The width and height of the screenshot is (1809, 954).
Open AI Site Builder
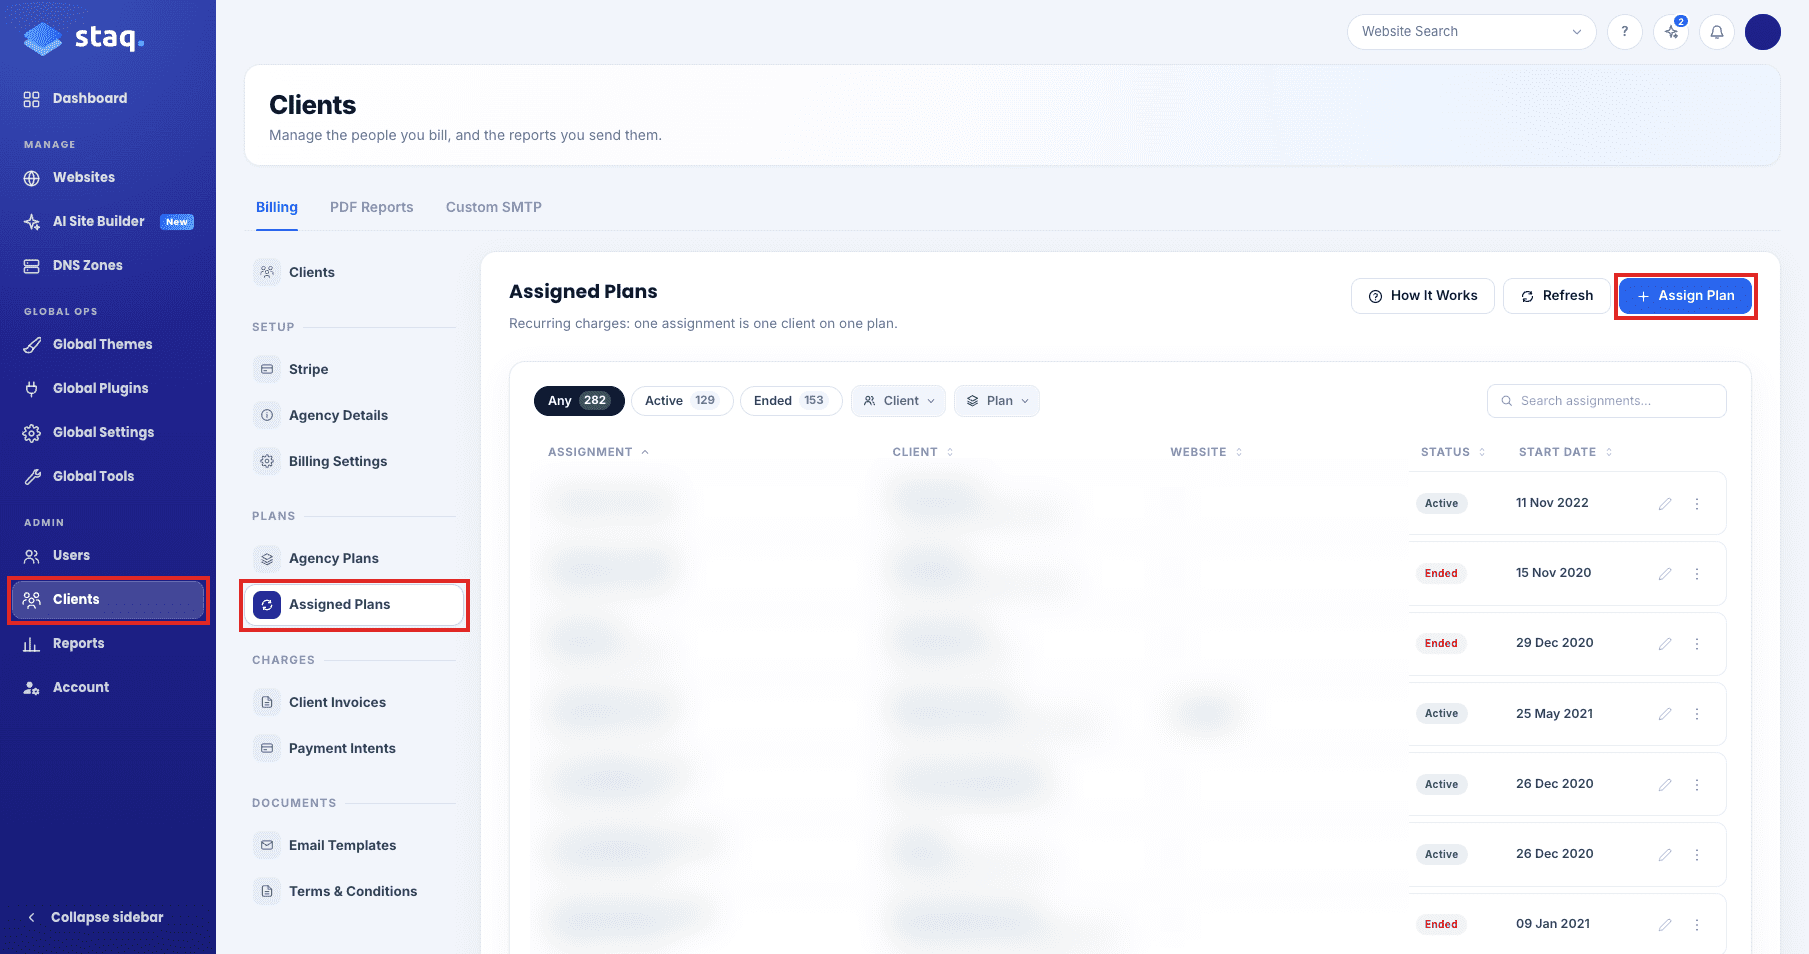click(x=108, y=221)
